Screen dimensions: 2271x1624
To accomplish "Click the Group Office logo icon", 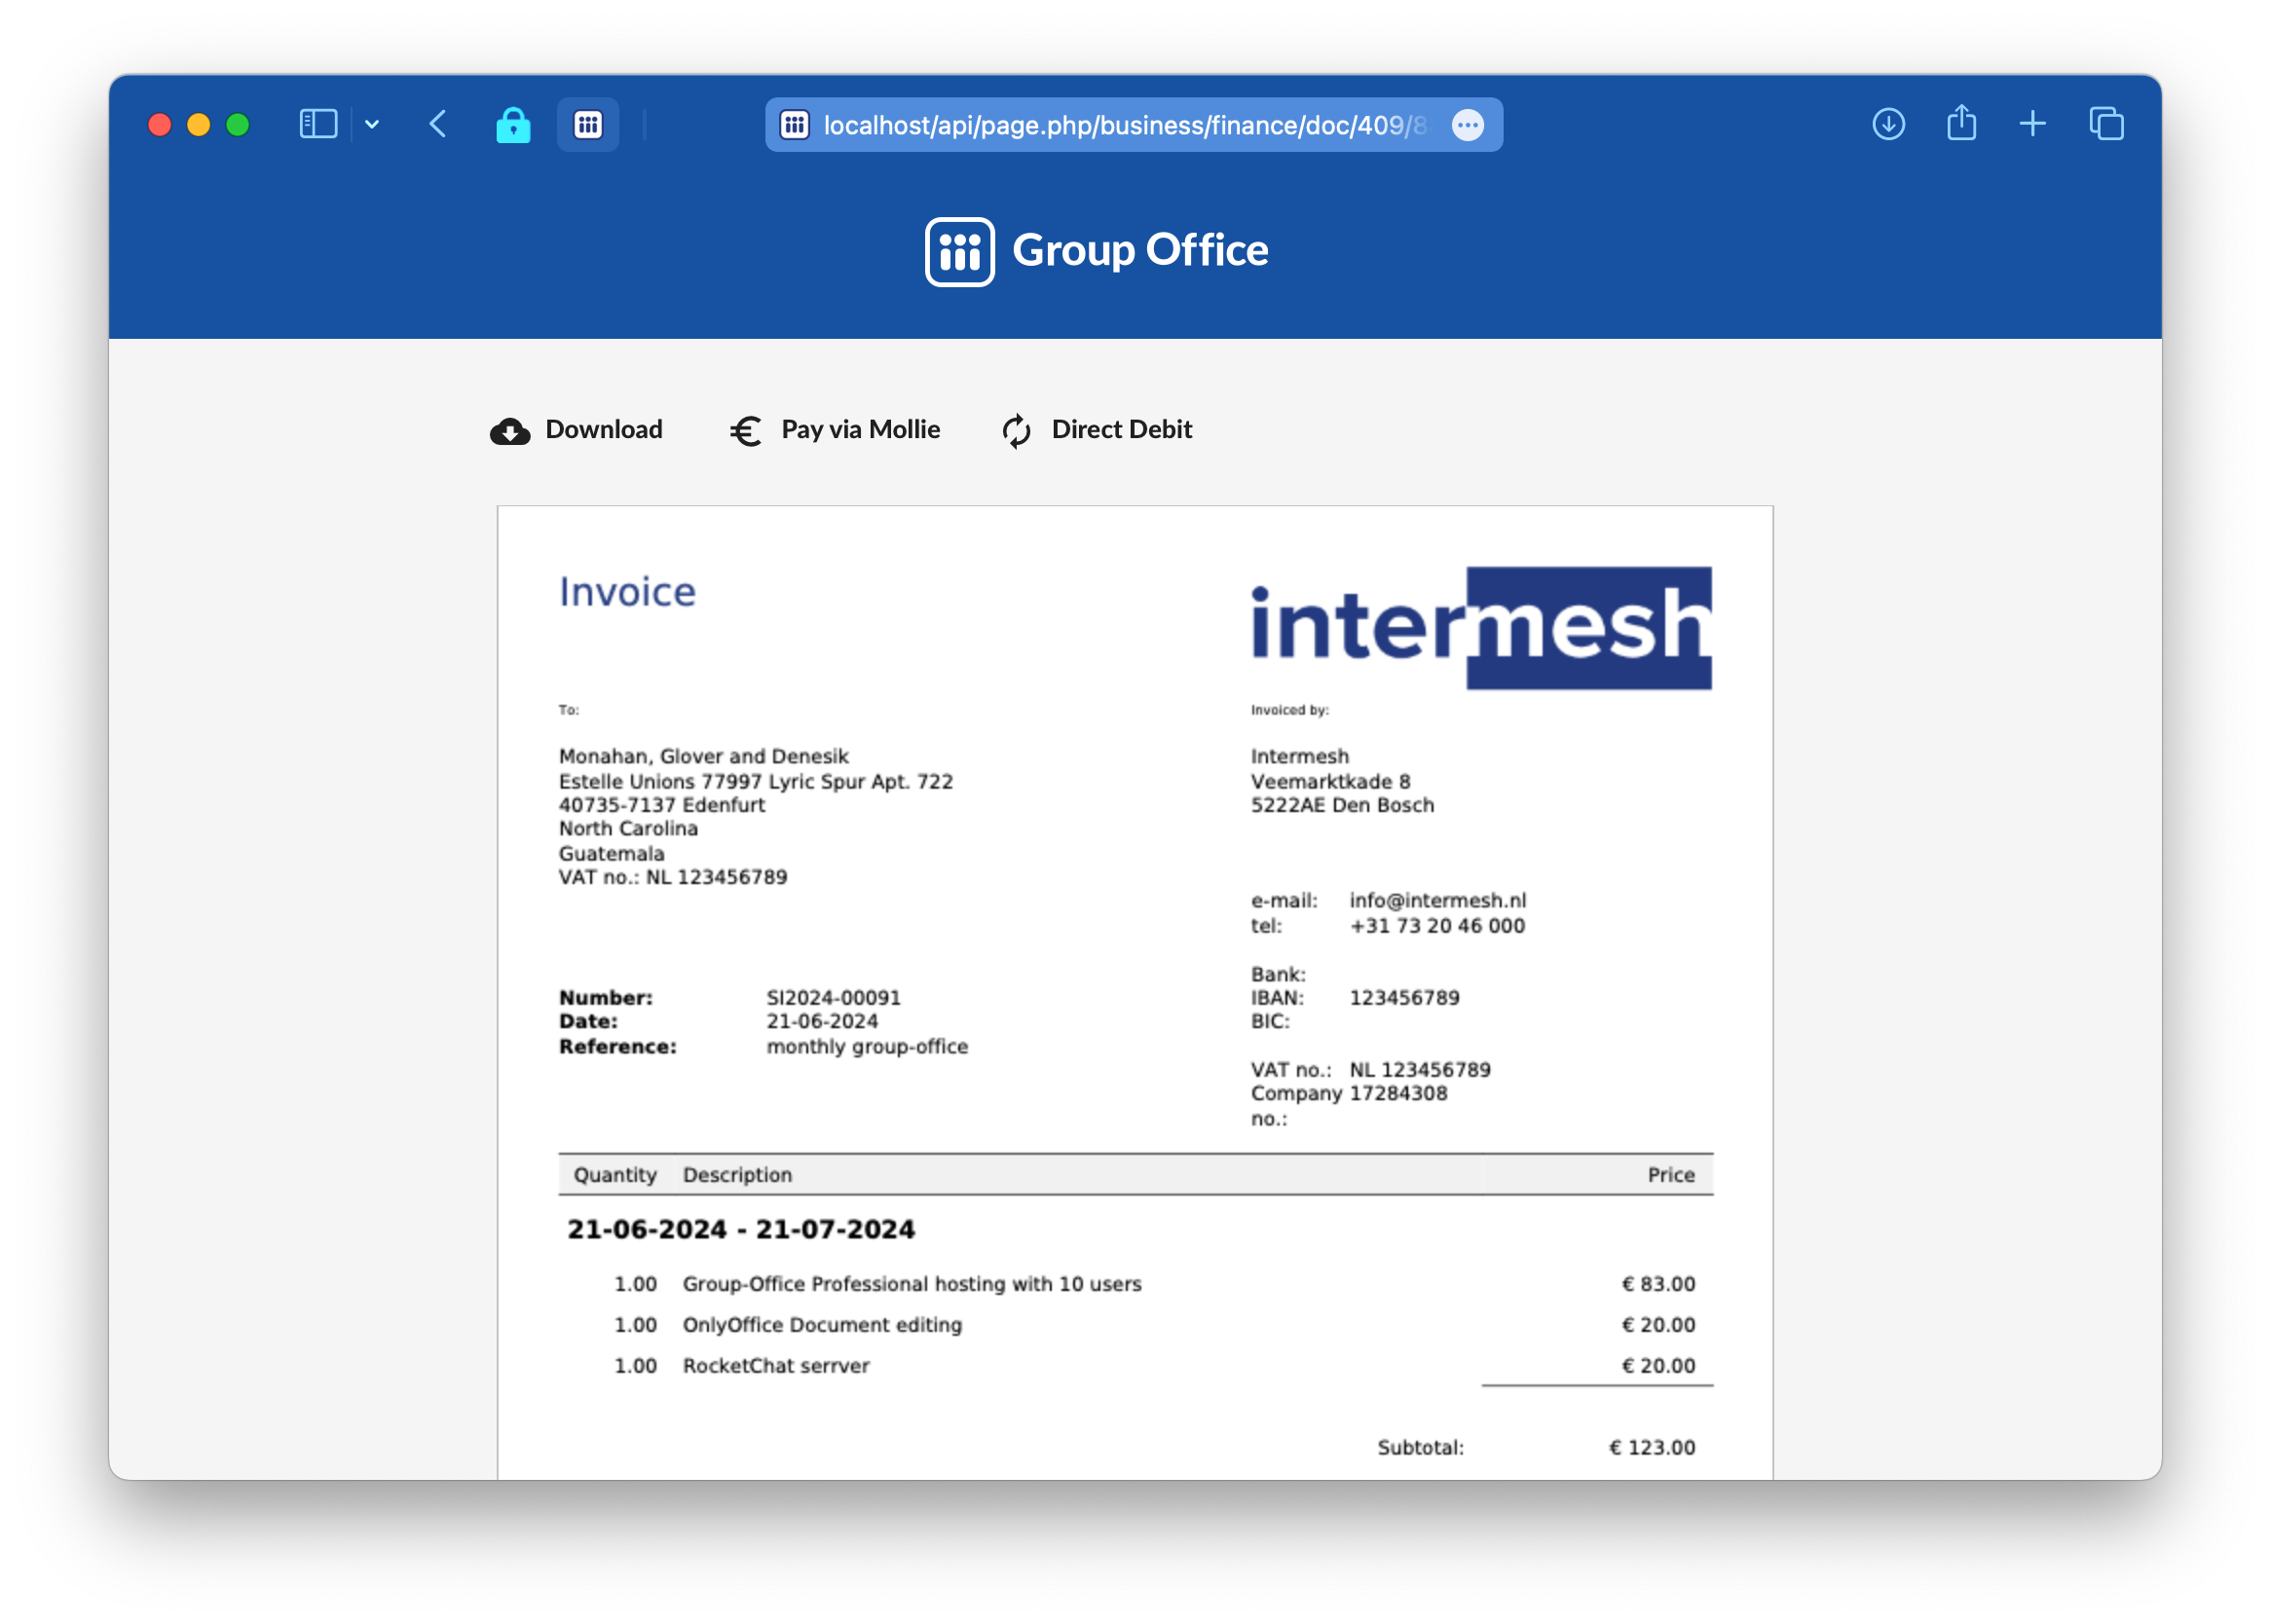I will 960,249.
